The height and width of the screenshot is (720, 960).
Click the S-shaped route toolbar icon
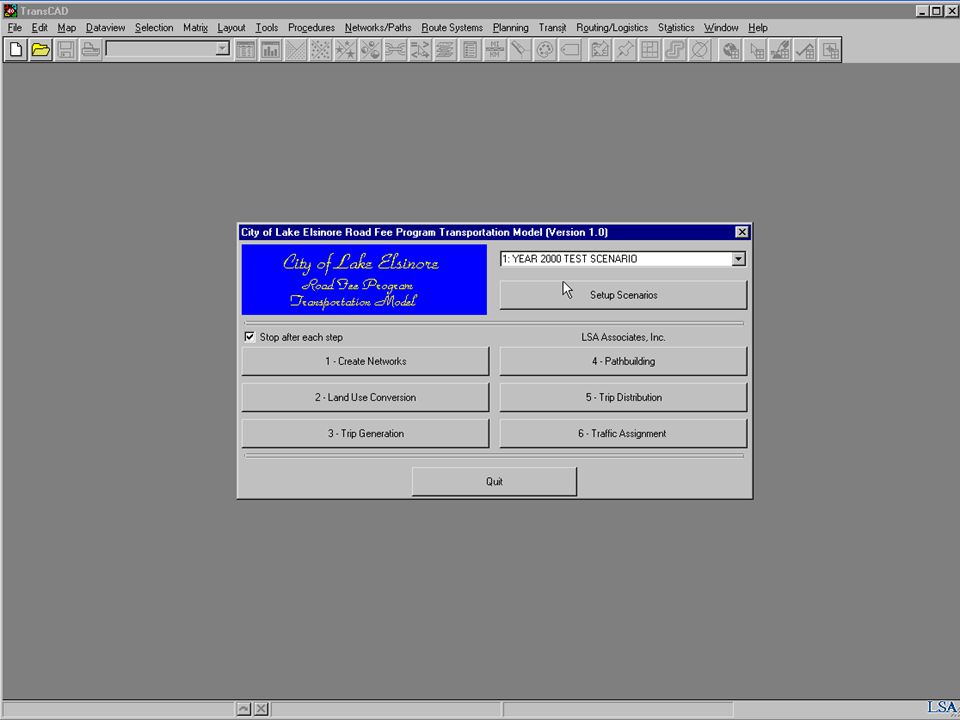[675, 50]
